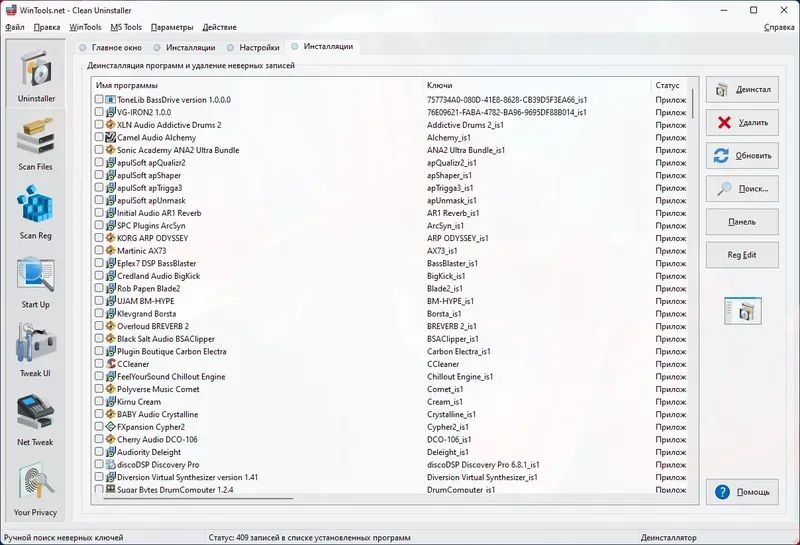The height and width of the screenshot is (545, 800).
Task: Open the Параметры menu
Action: click(x=172, y=27)
